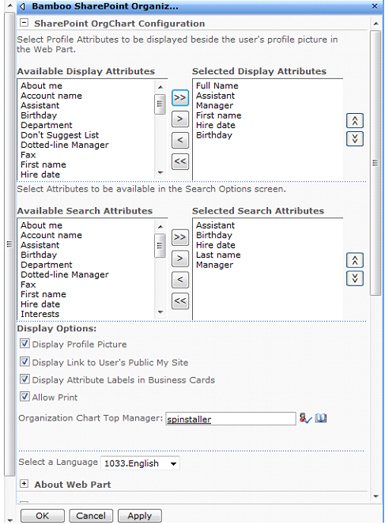Click the Check Names icon beside Top Manager
The height and width of the screenshot is (524, 388).
coord(305,418)
